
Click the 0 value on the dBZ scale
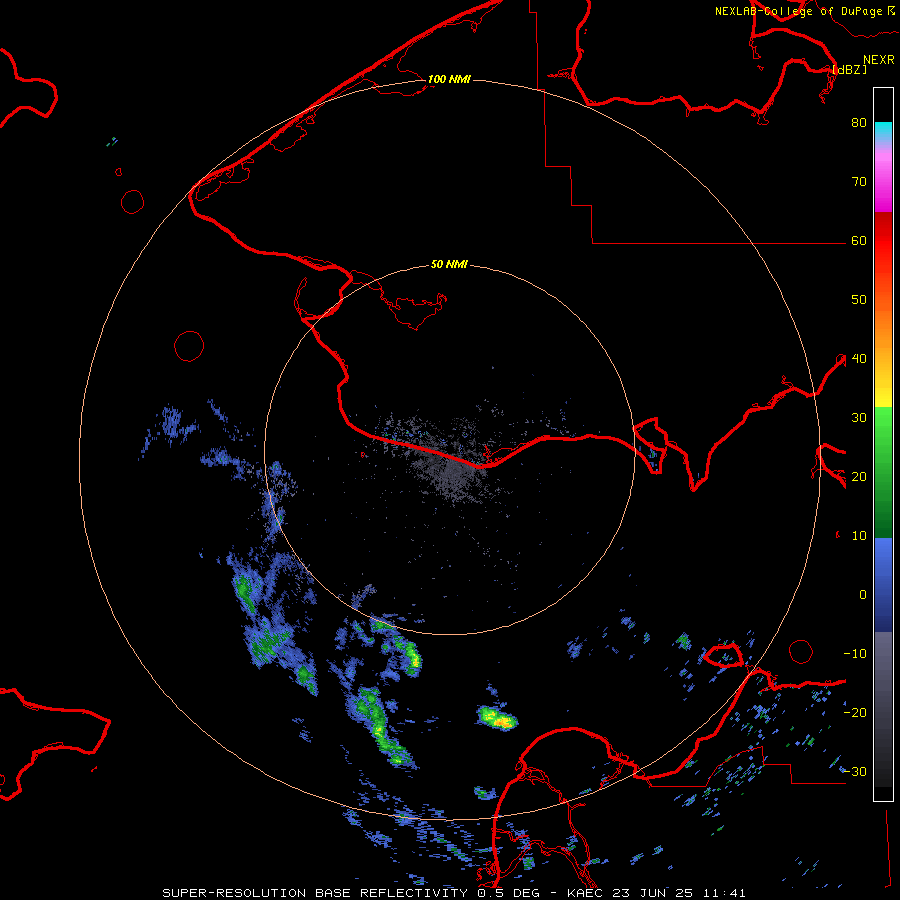pyautogui.click(x=863, y=595)
